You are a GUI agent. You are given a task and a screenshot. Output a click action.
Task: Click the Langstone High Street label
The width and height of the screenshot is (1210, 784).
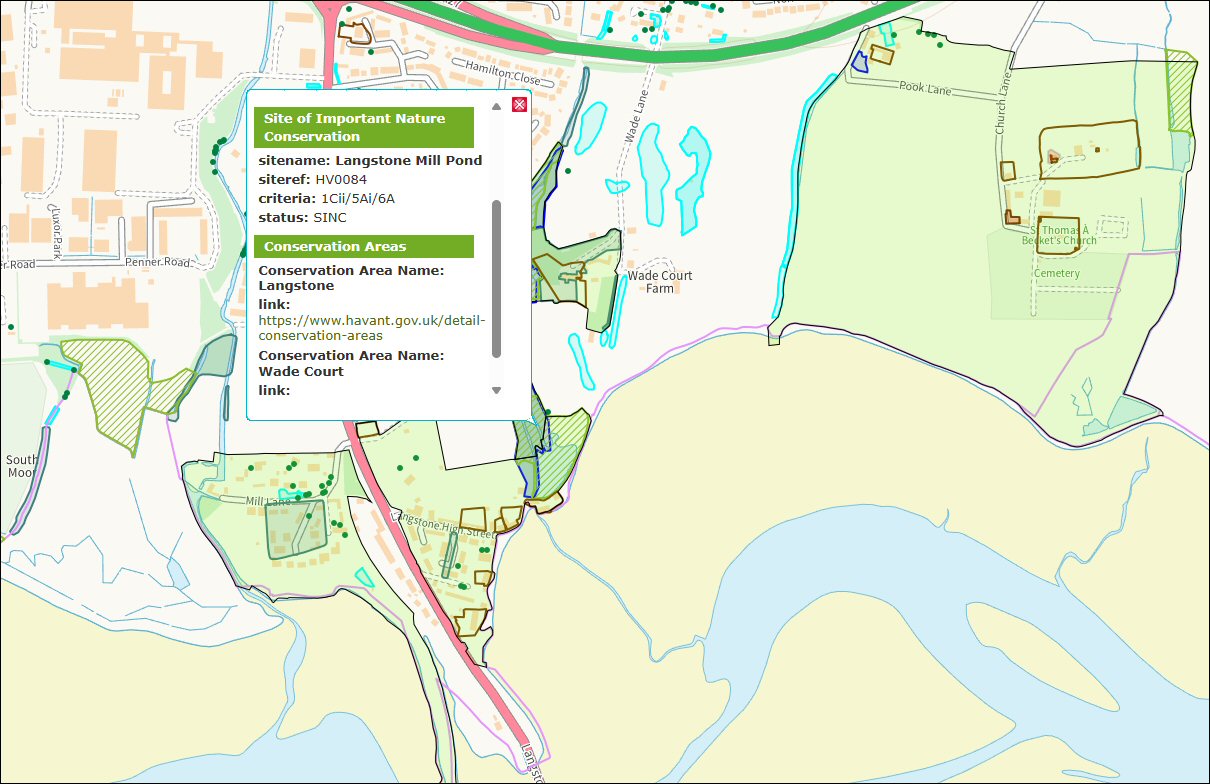446,526
